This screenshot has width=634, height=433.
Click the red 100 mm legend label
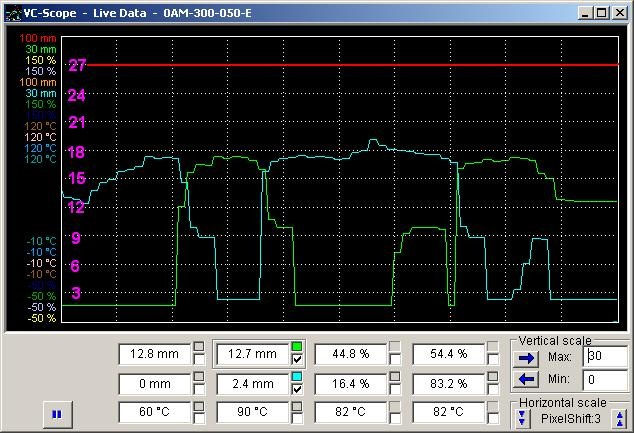tap(38, 38)
